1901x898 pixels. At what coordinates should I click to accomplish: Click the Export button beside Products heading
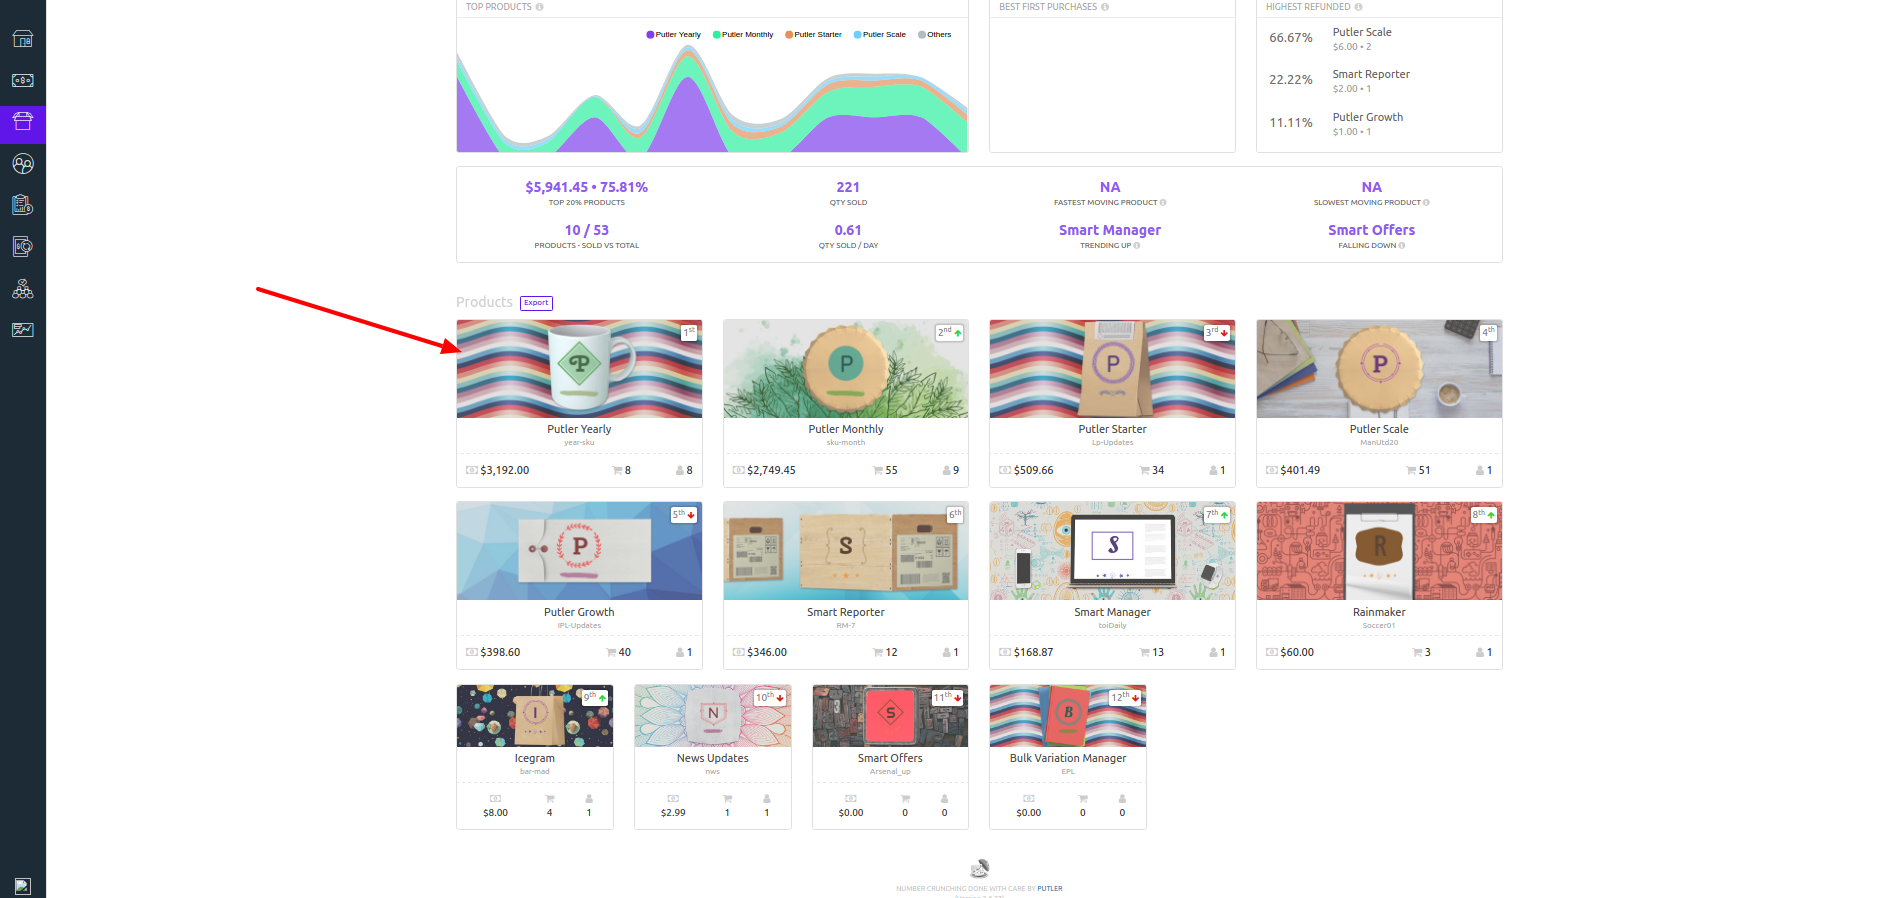(x=536, y=303)
